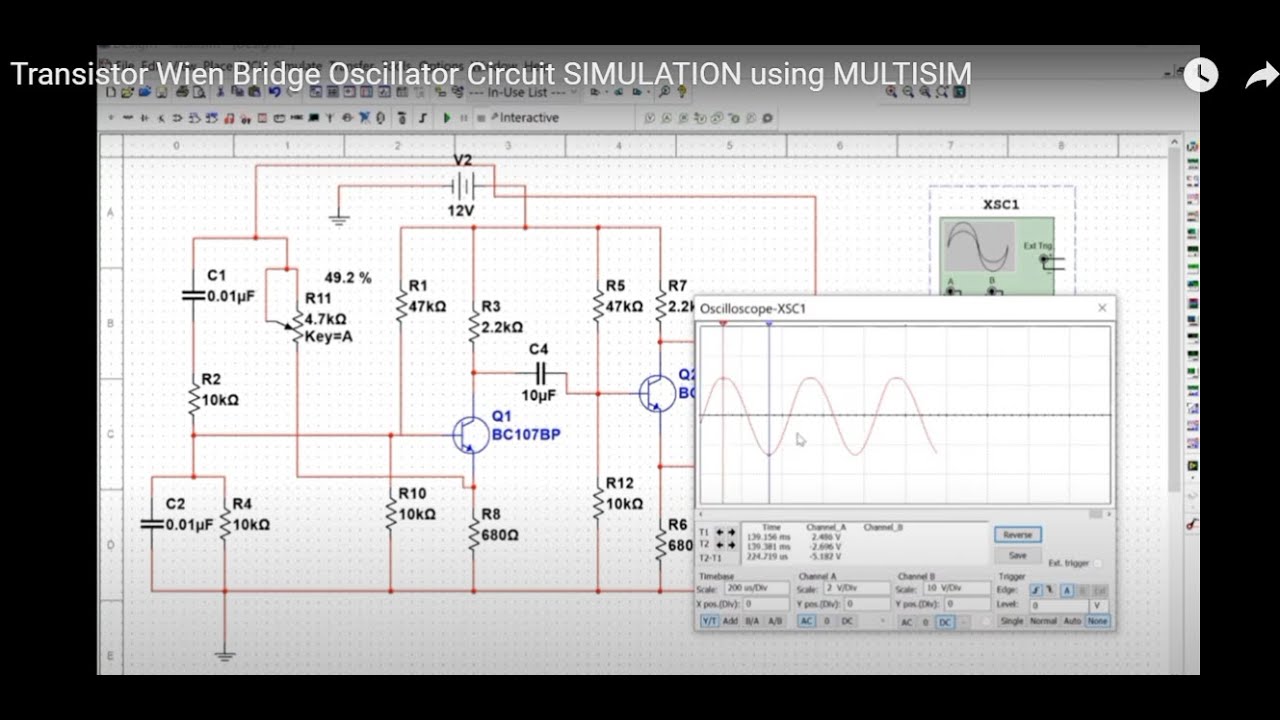Click the Undo arrow icon

274,92
